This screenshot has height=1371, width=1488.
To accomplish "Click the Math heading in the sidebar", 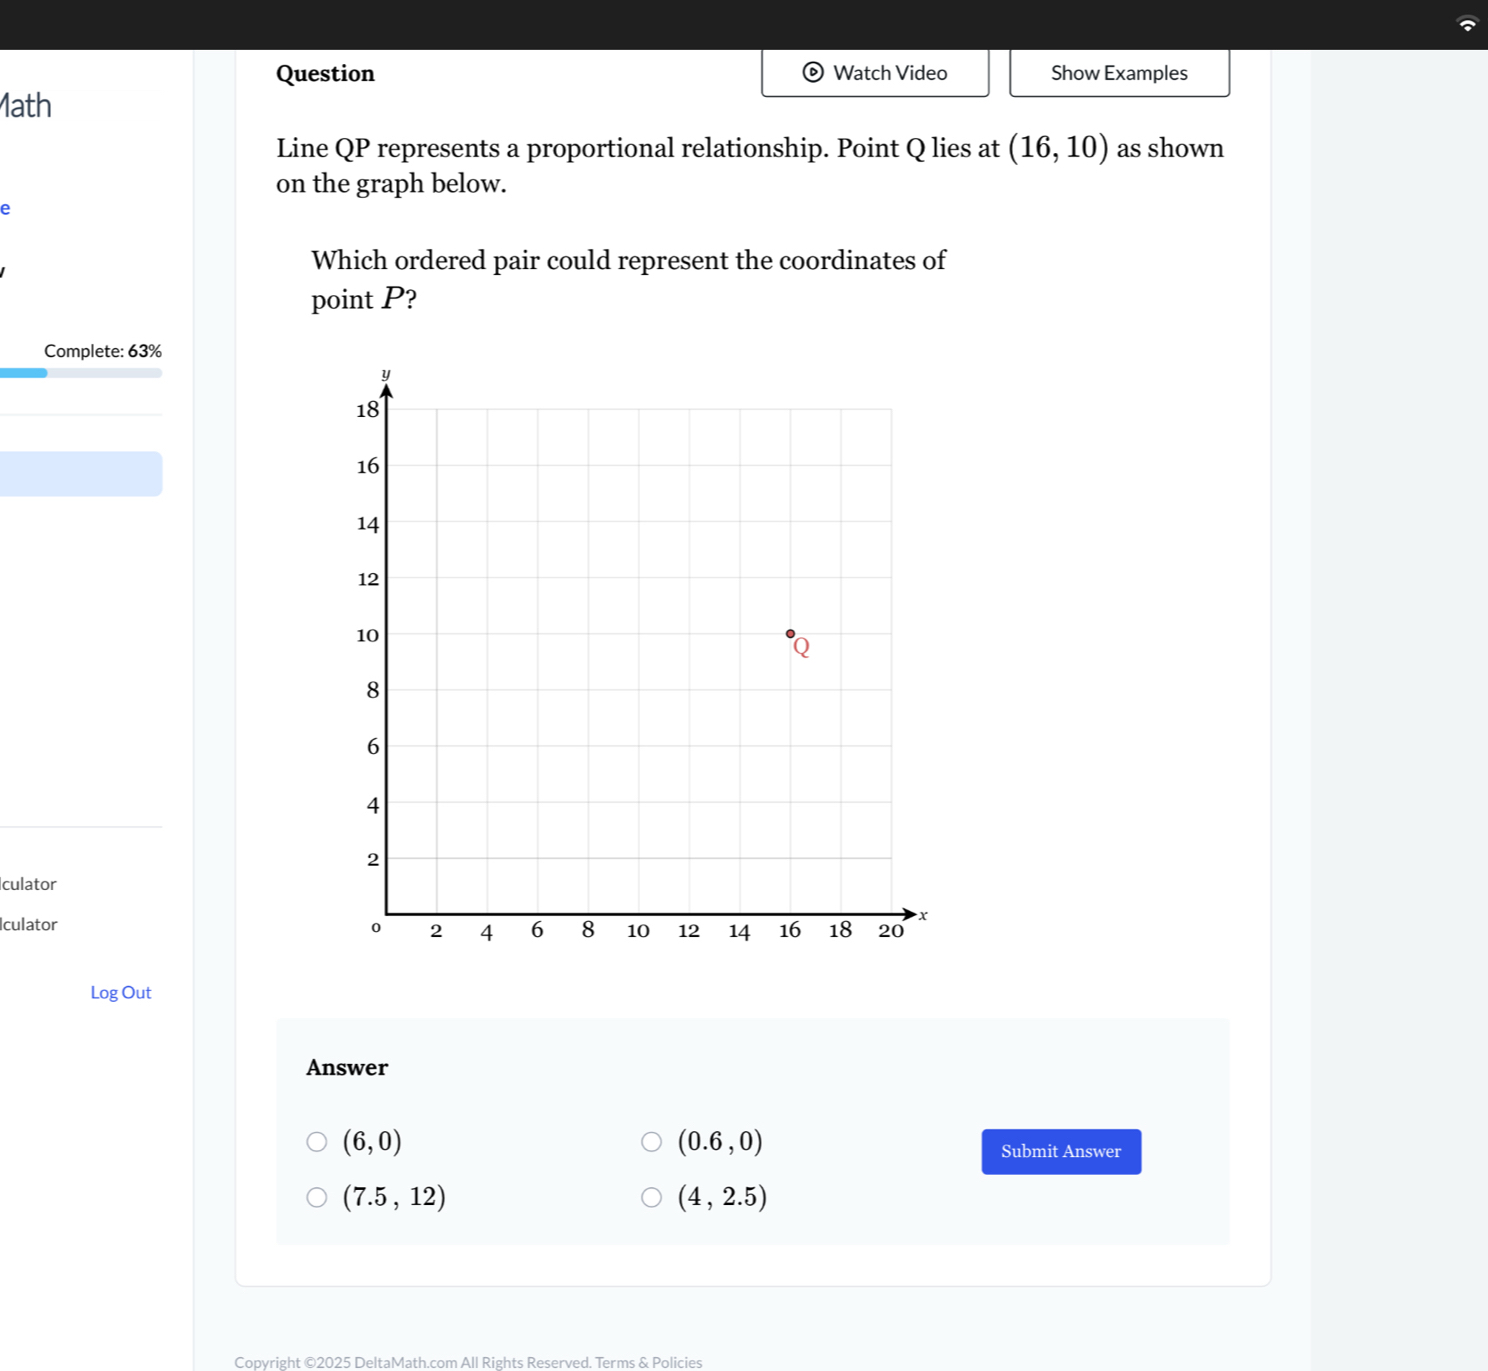I will (x=25, y=105).
